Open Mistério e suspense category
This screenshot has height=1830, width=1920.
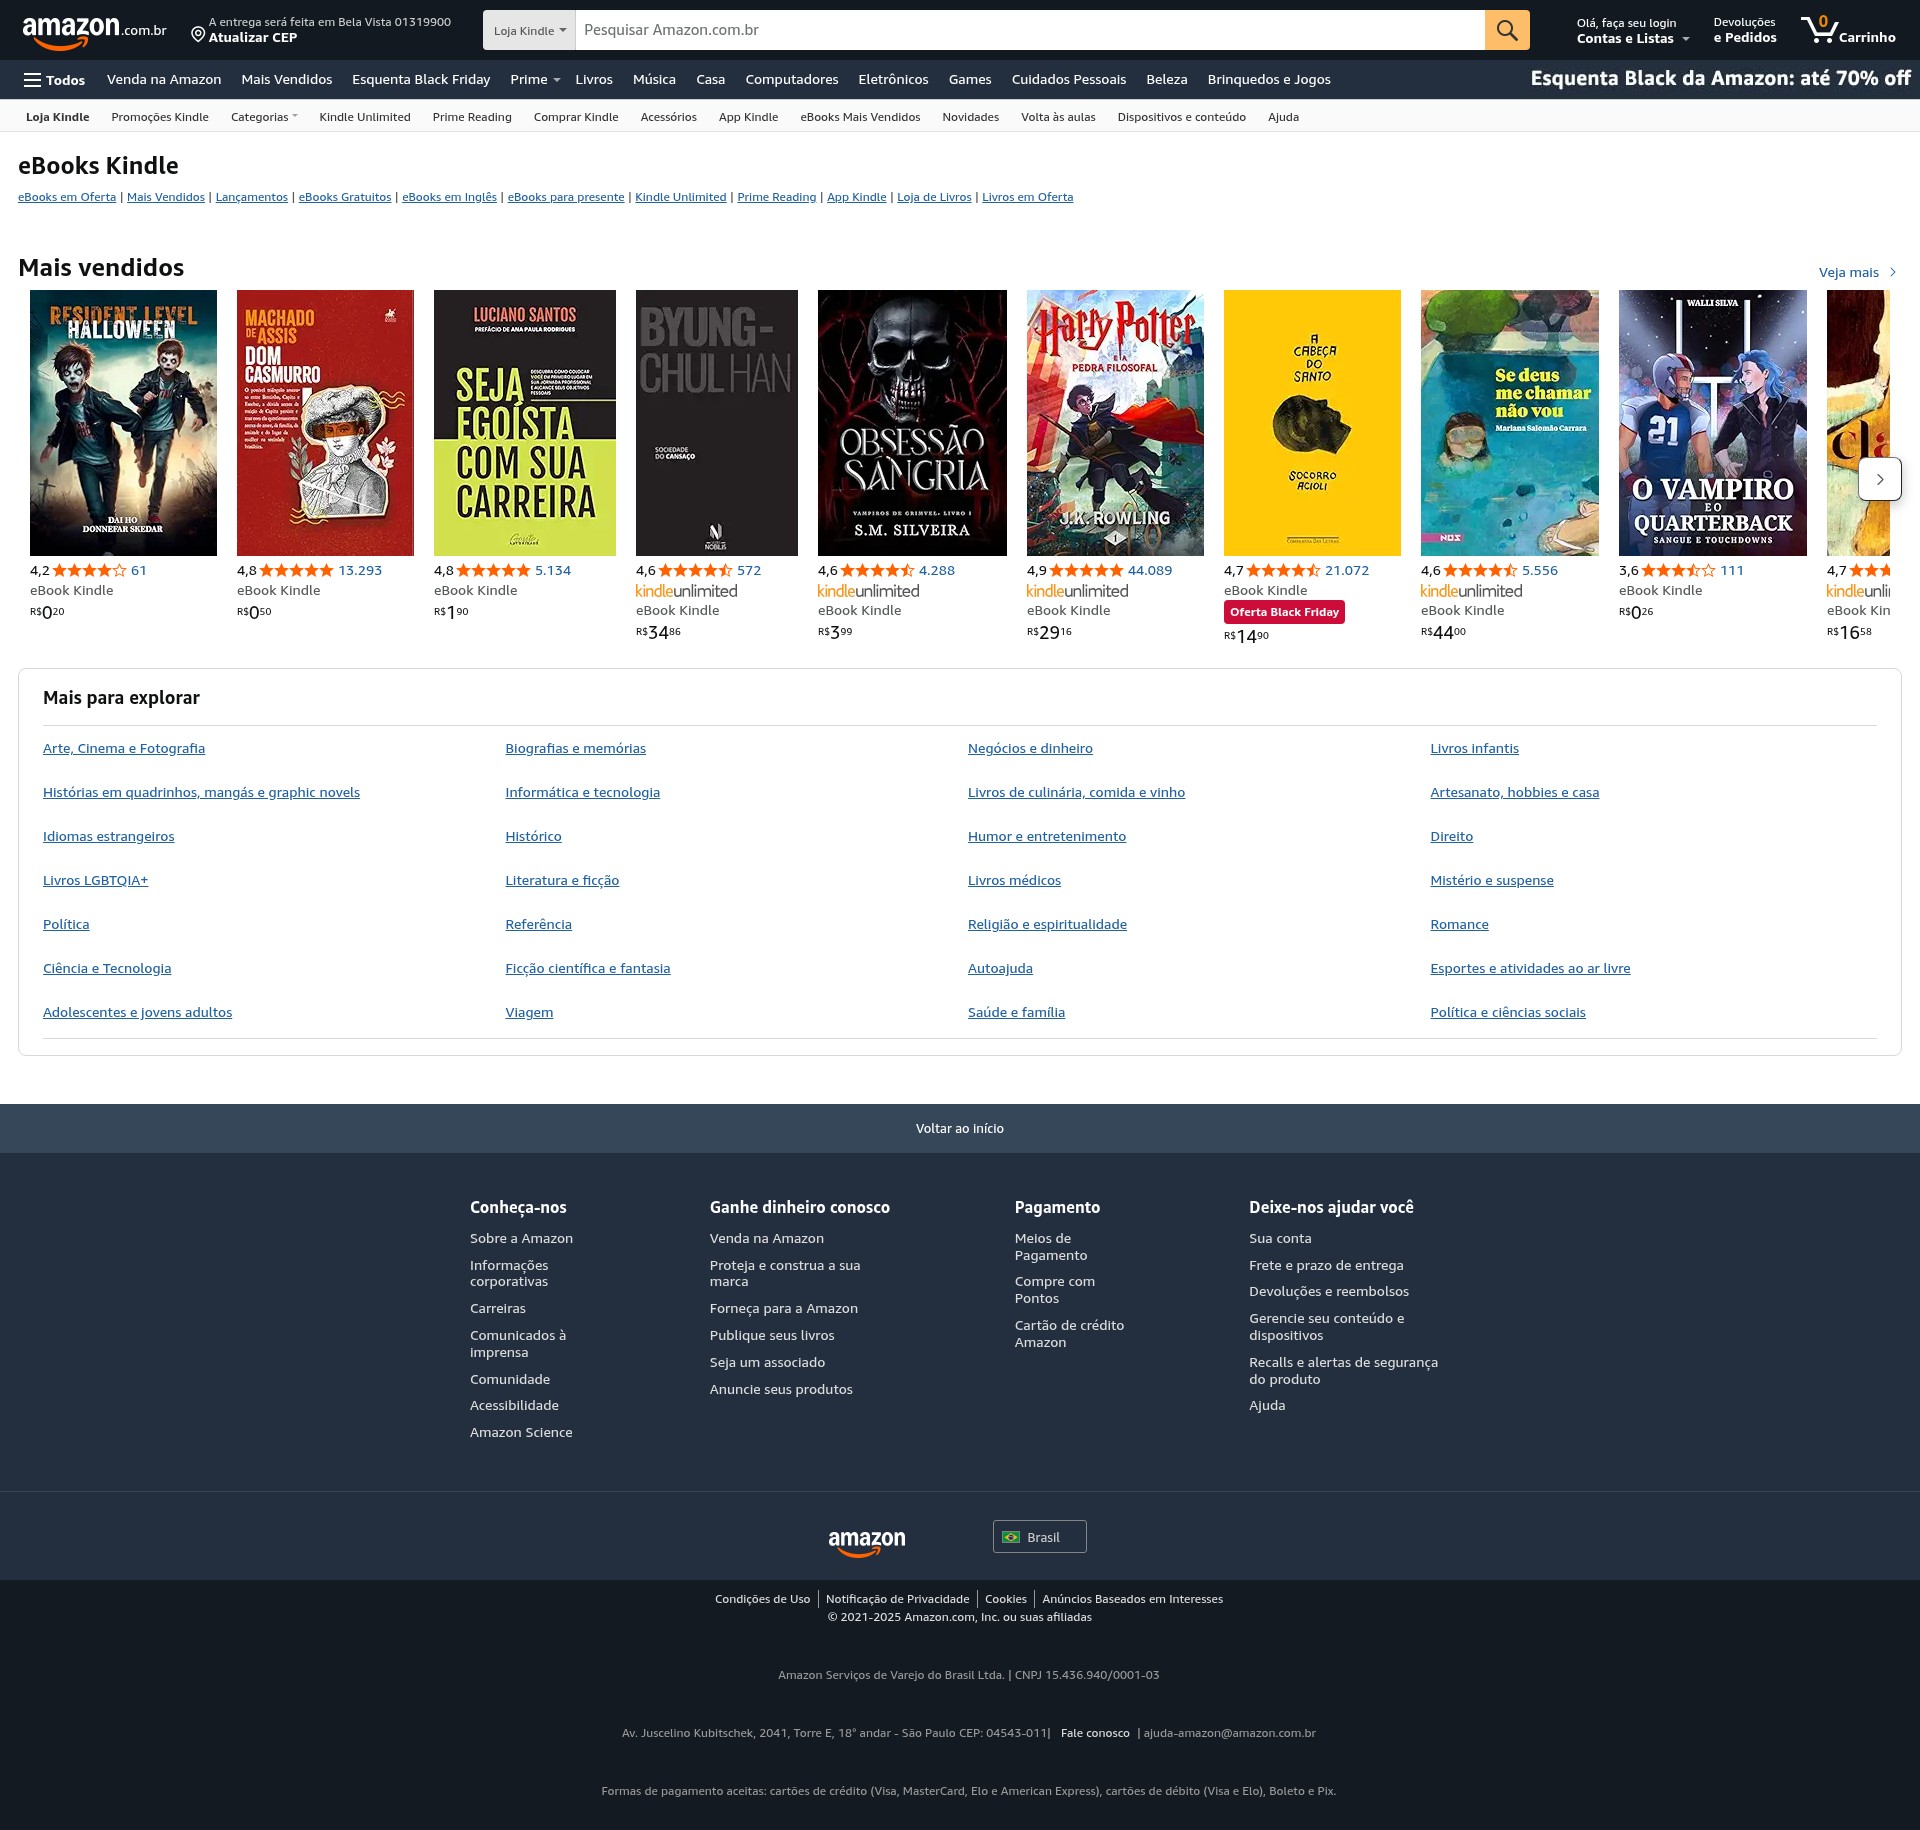(x=1492, y=880)
